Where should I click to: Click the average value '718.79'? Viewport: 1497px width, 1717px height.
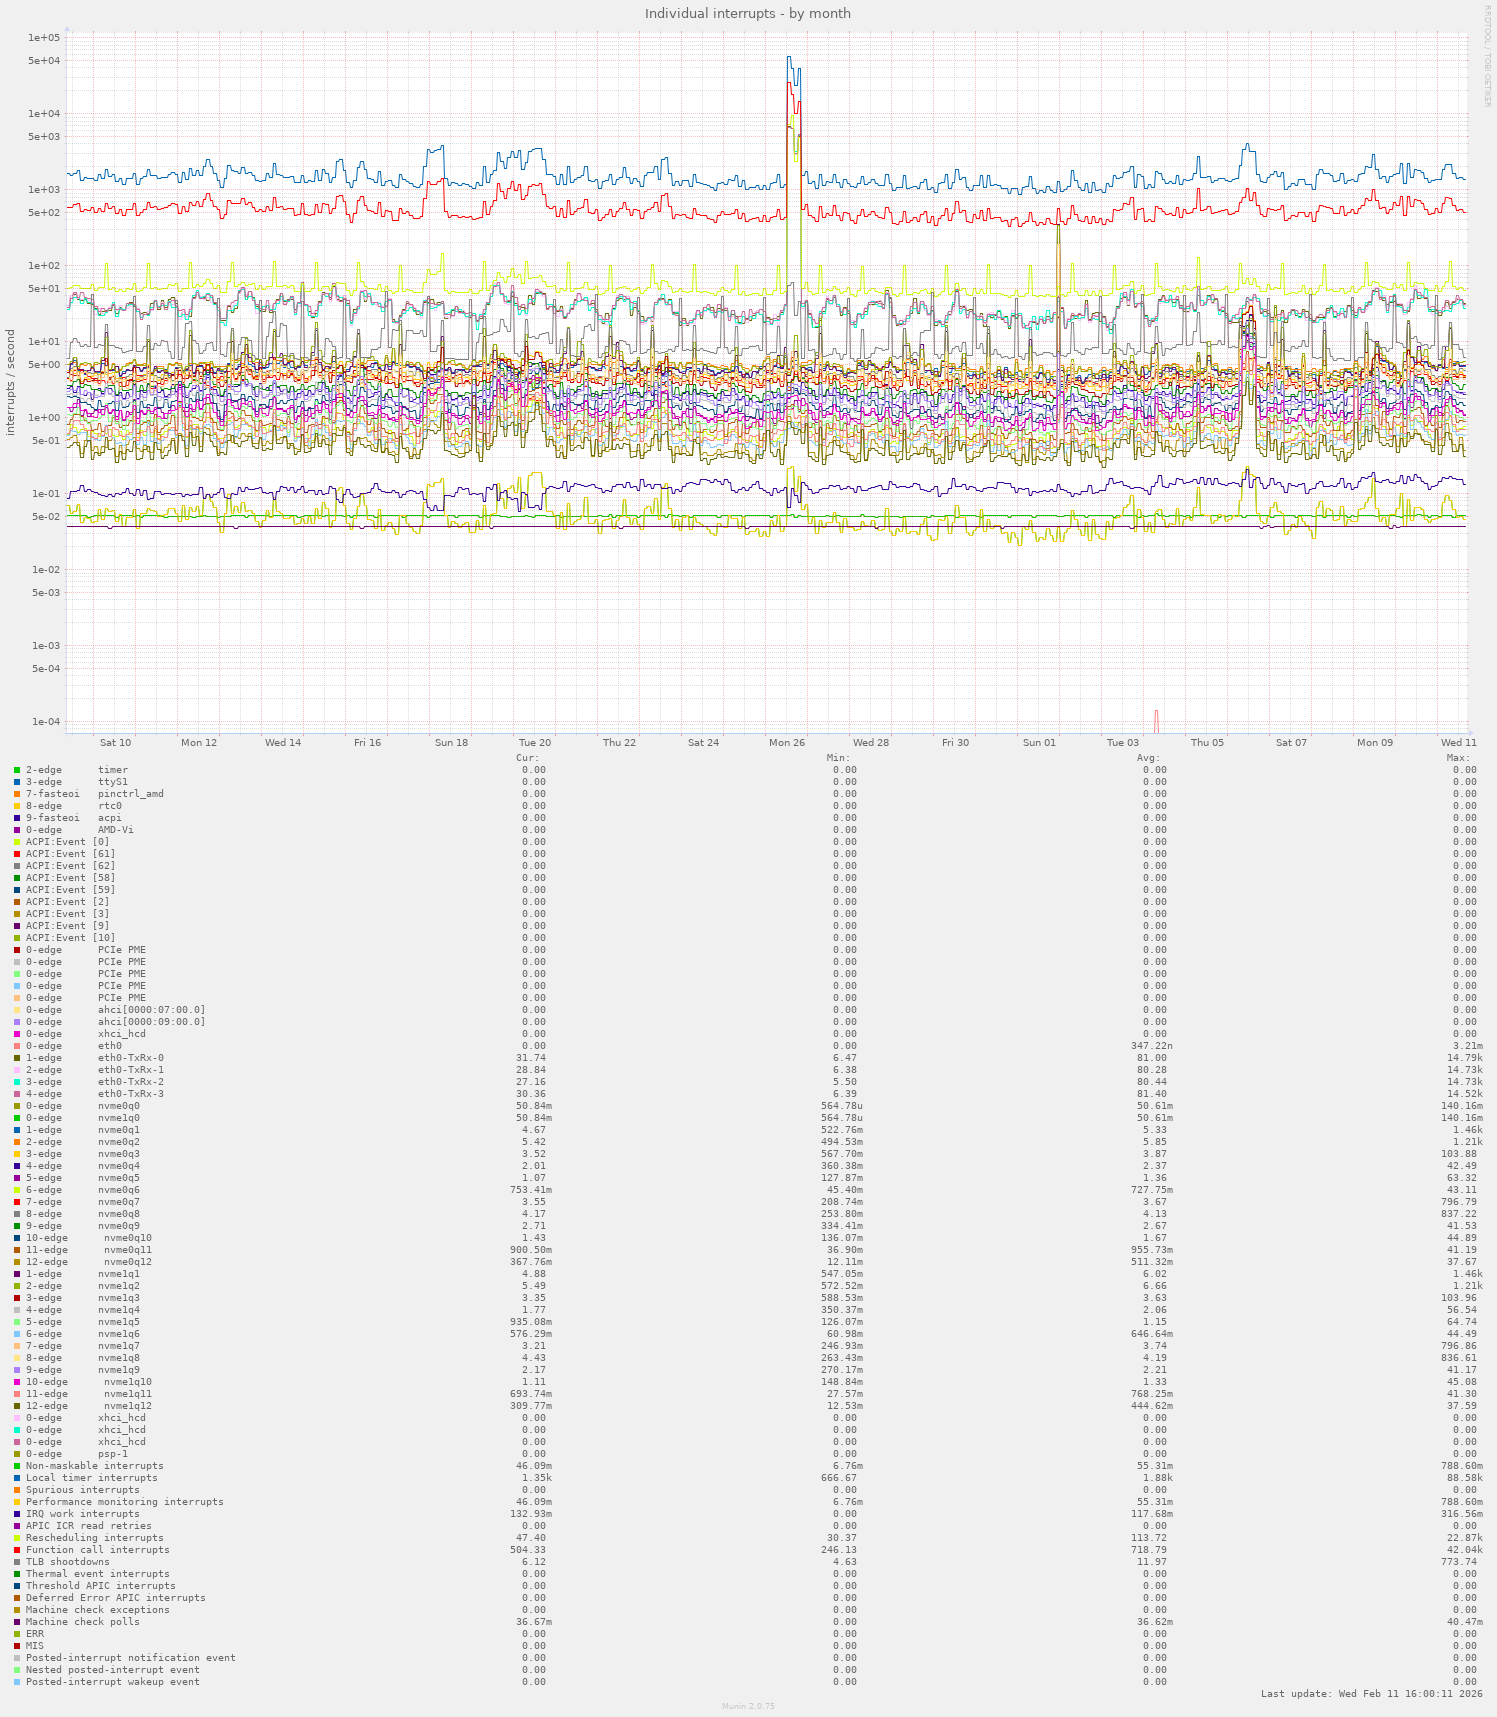pyautogui.click(x=1149, y=1550)
